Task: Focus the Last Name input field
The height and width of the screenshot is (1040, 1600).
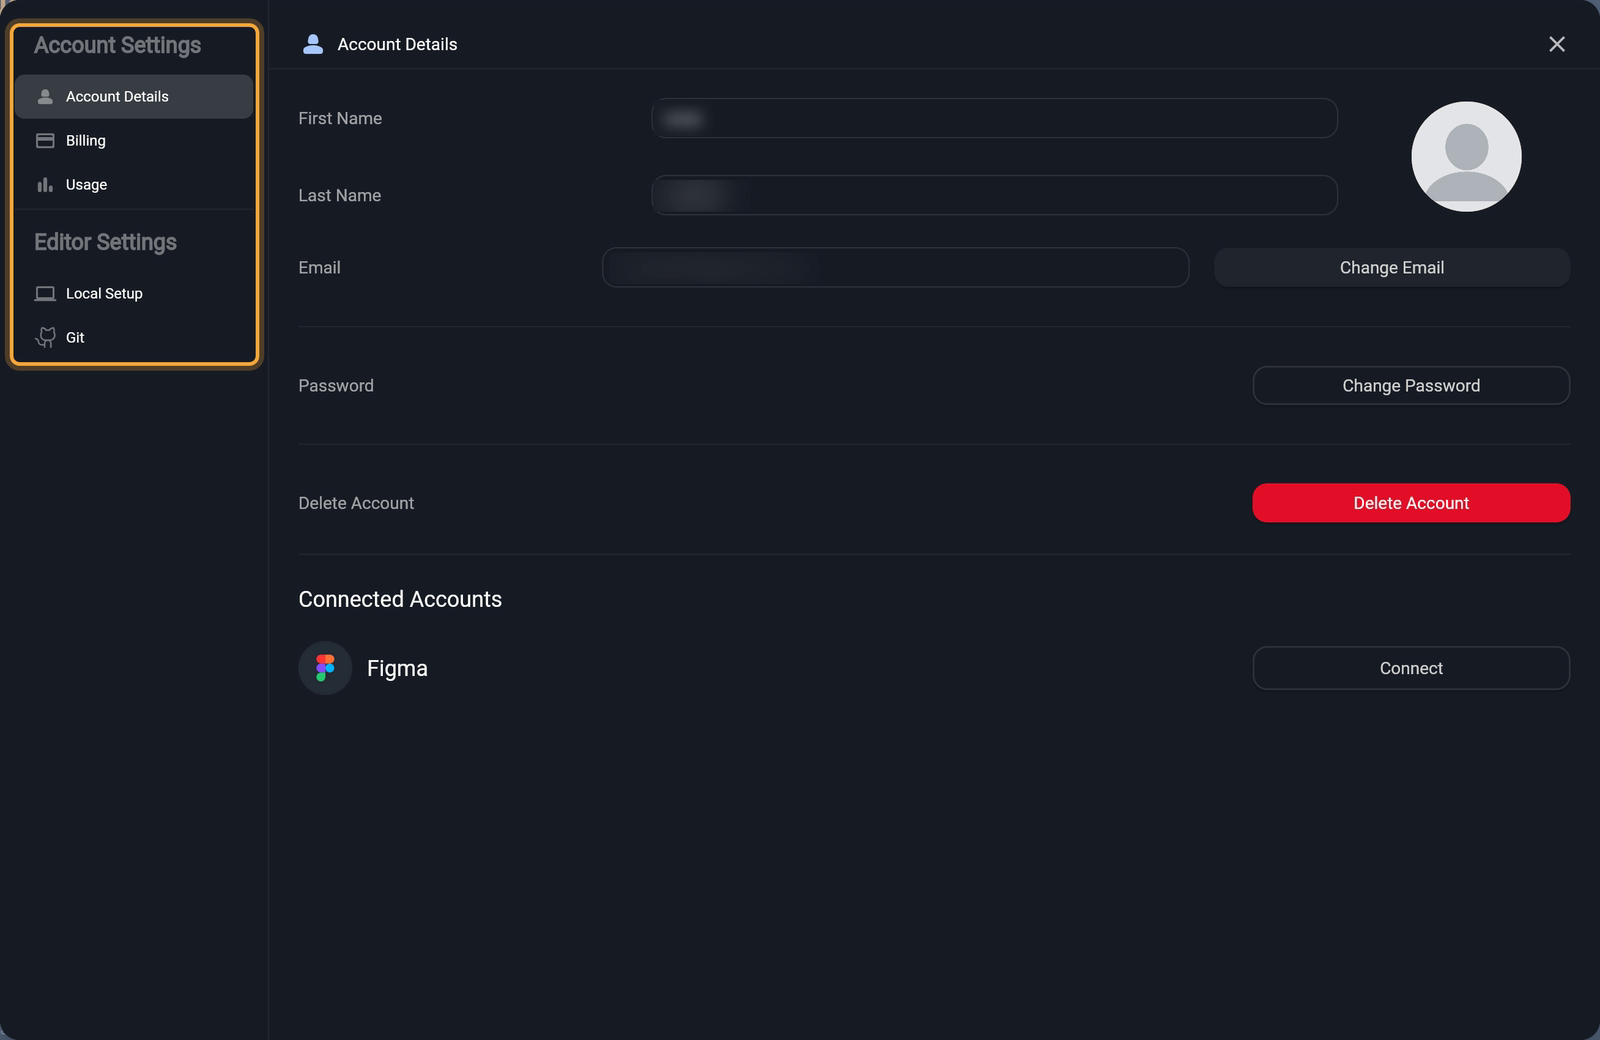Action: tap(994, 195)
